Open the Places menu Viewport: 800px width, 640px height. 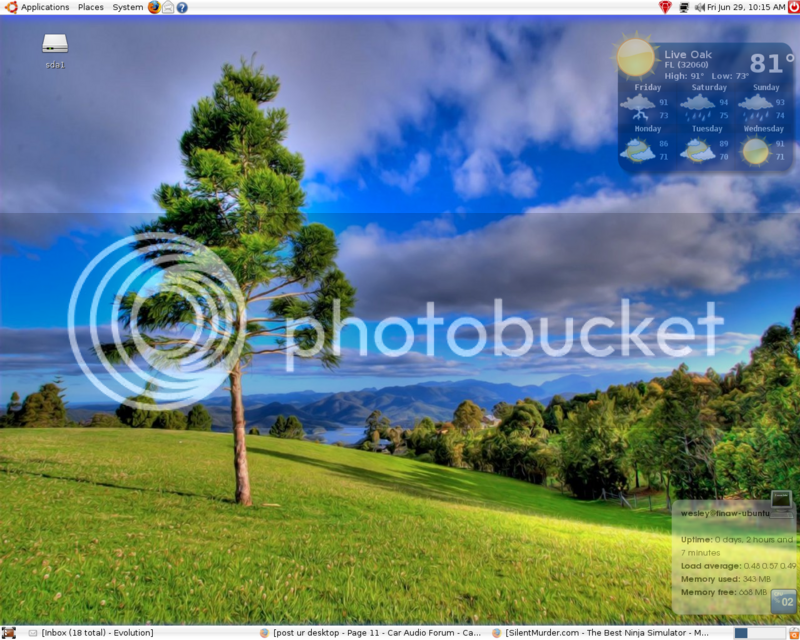coord(90,7)
